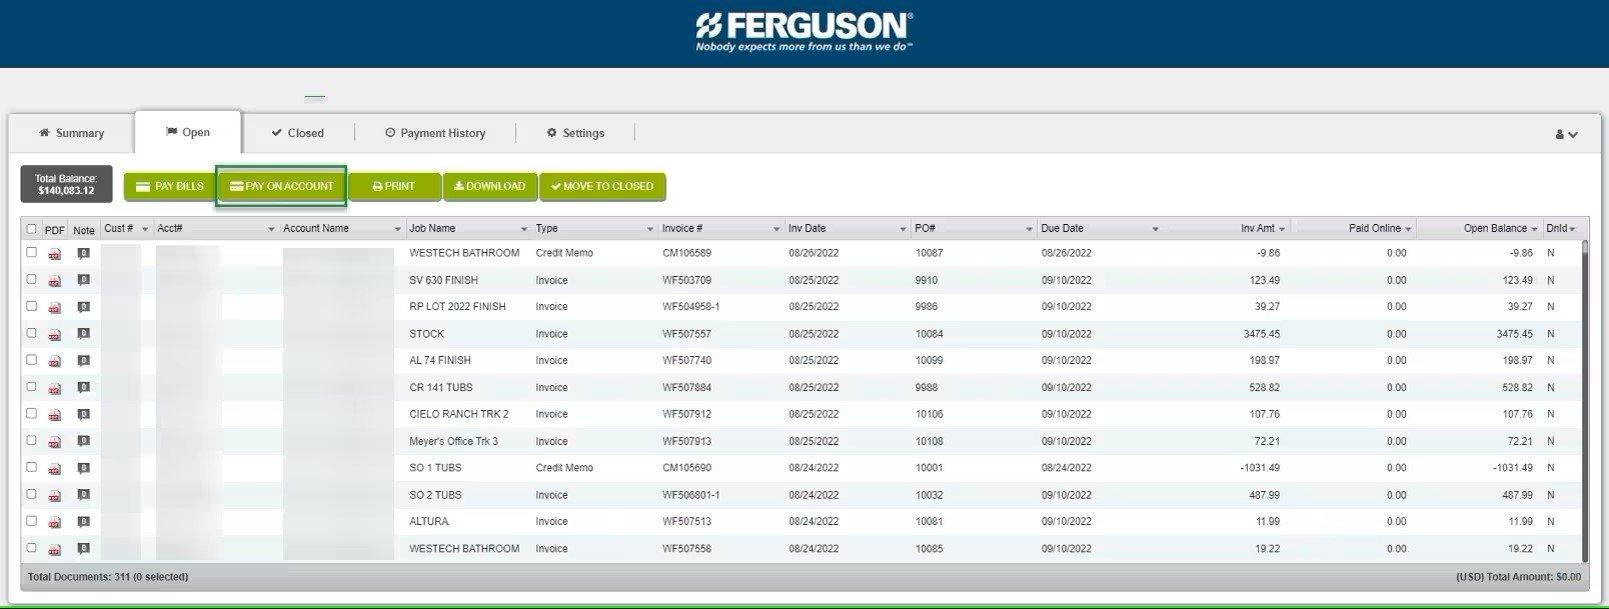
Task: Switch to the Closed tab
Action: tap(298, 133)
